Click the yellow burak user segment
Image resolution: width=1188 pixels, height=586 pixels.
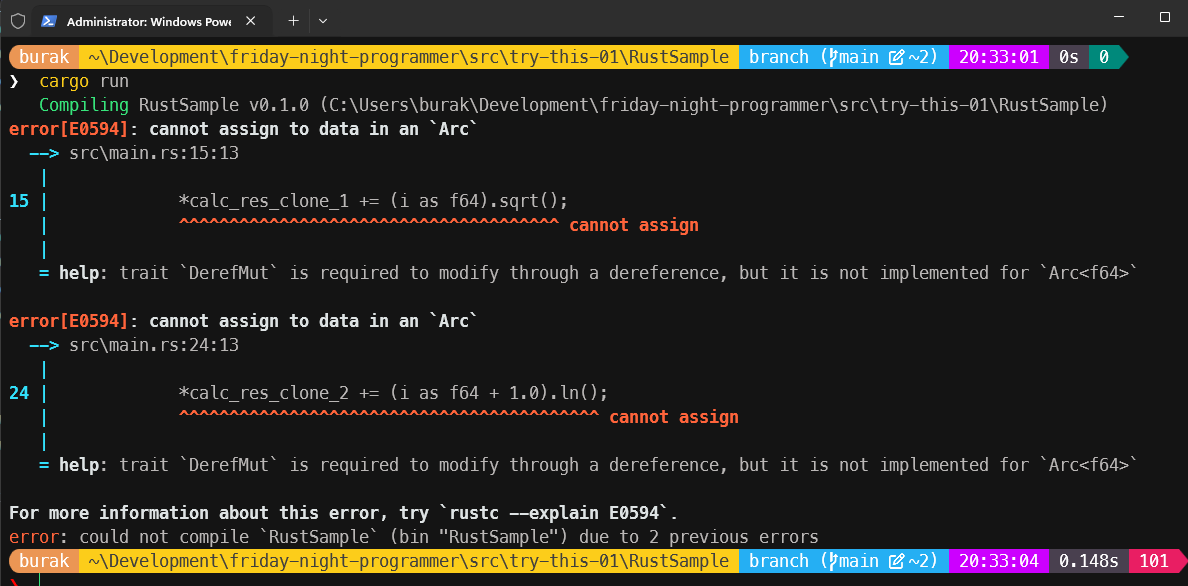42,57
